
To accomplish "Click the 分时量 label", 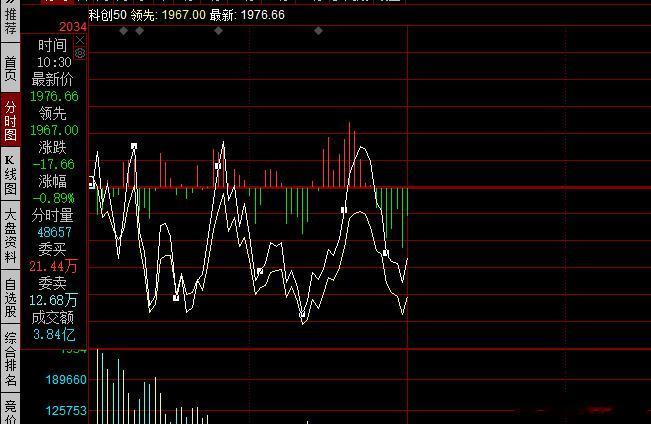I will (x=52, y=215).
